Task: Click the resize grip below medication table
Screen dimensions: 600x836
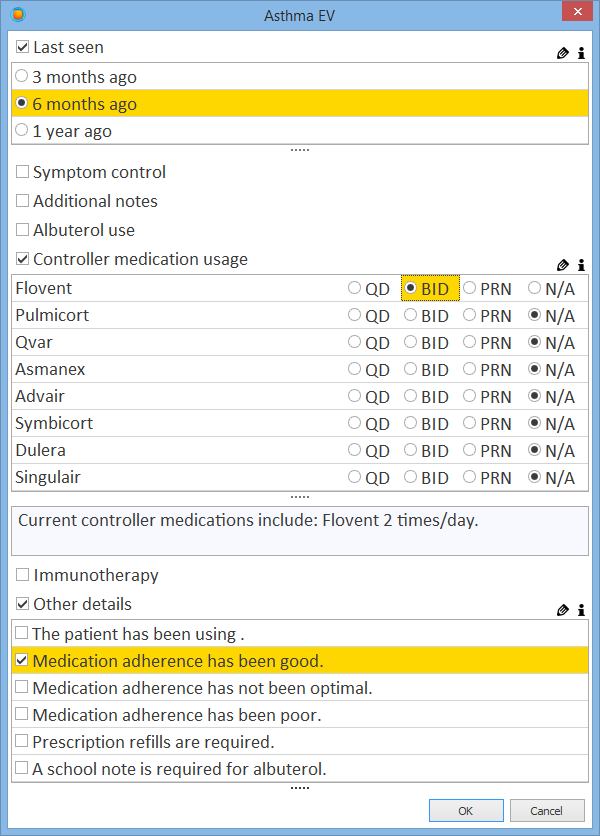Action: click(300, 497)
